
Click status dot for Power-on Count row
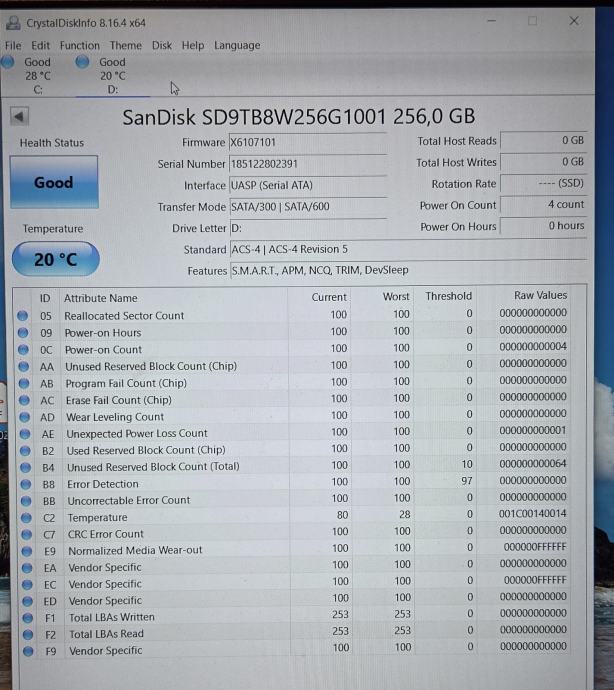23,349
